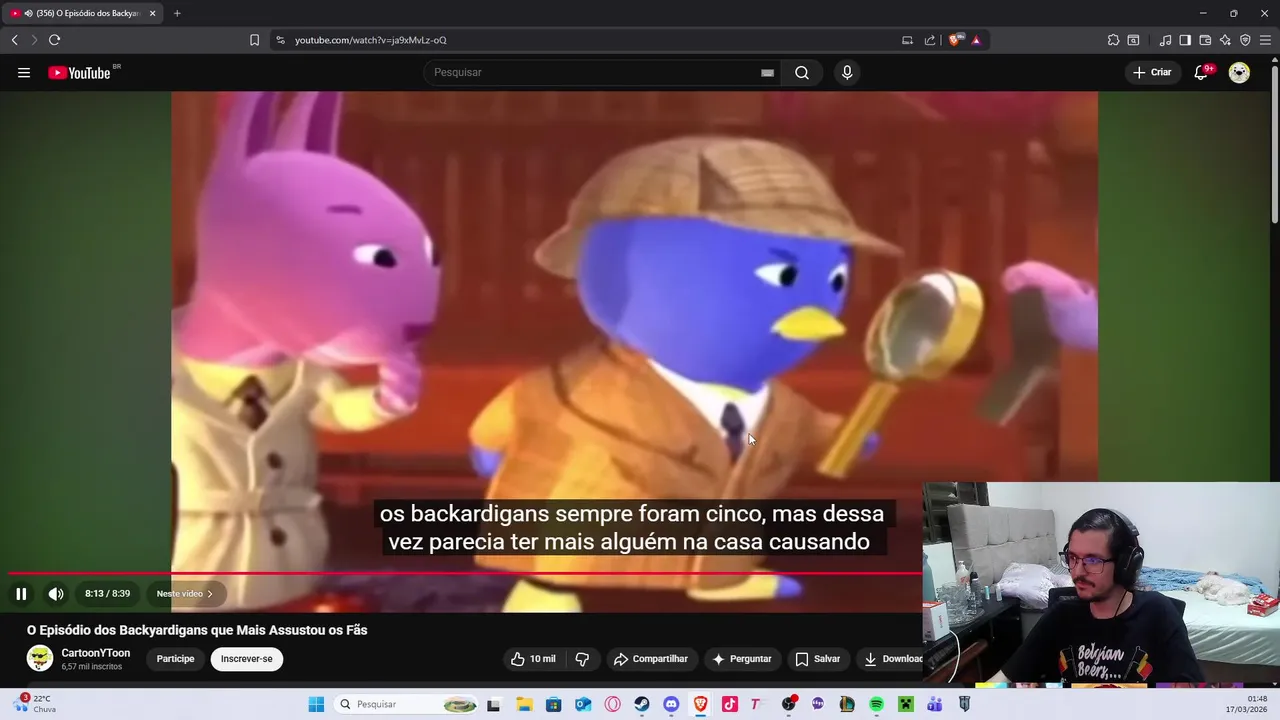
Task: Like the video with 10 mil thumbs up
Action: 533,659
